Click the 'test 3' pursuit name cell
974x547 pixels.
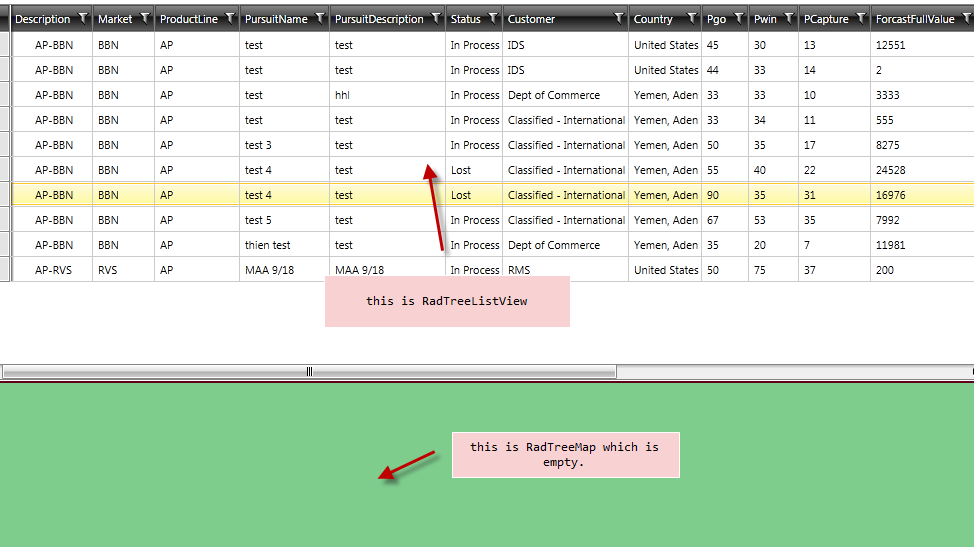tap(258, 145)
